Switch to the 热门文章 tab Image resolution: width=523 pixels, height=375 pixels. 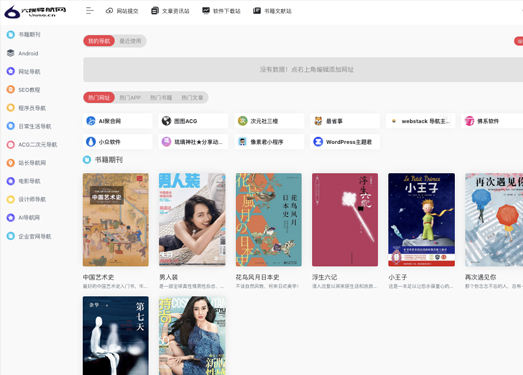[x=192, y=97]
